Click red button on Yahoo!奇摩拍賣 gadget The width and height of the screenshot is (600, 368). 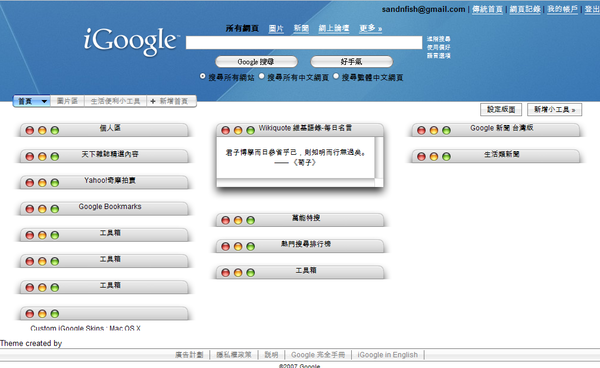pyautogui.click(x=30, y=183)
